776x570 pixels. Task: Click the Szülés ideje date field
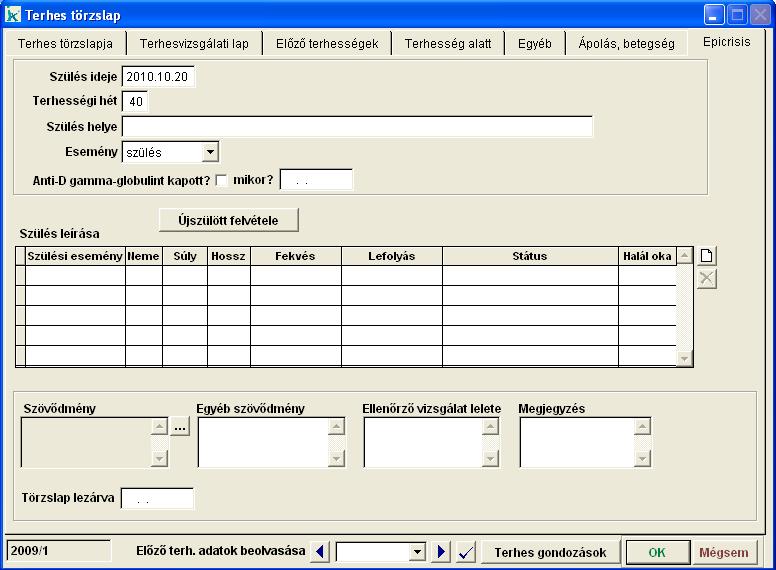(158, 77)
